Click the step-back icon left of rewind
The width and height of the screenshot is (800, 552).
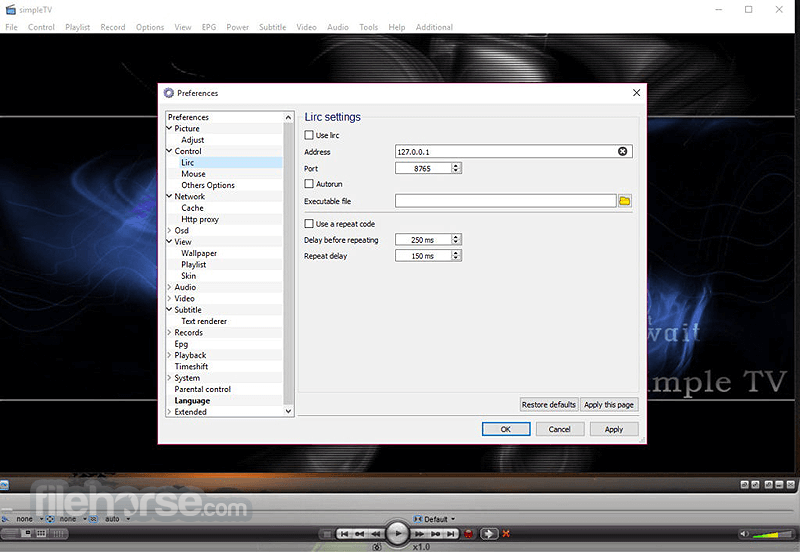pos(360,534)
